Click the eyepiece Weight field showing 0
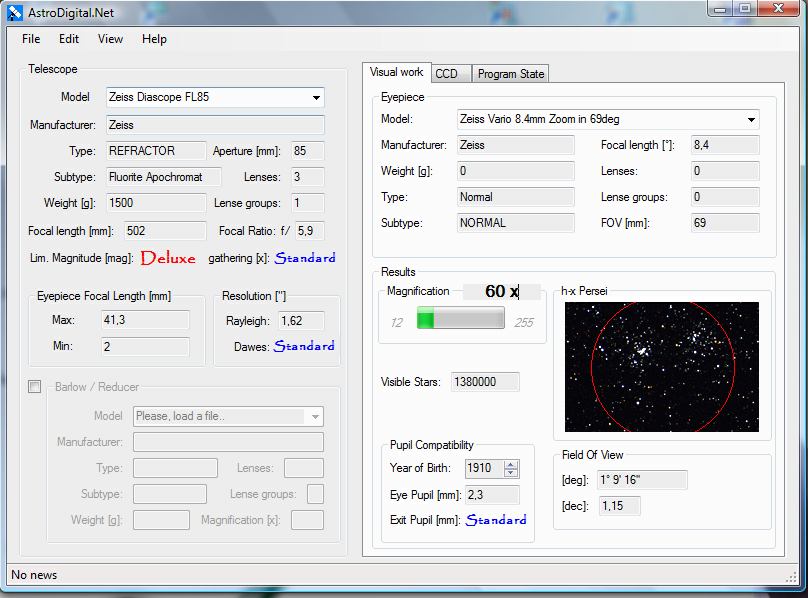The image size is (808, 598). pos(516,171)
